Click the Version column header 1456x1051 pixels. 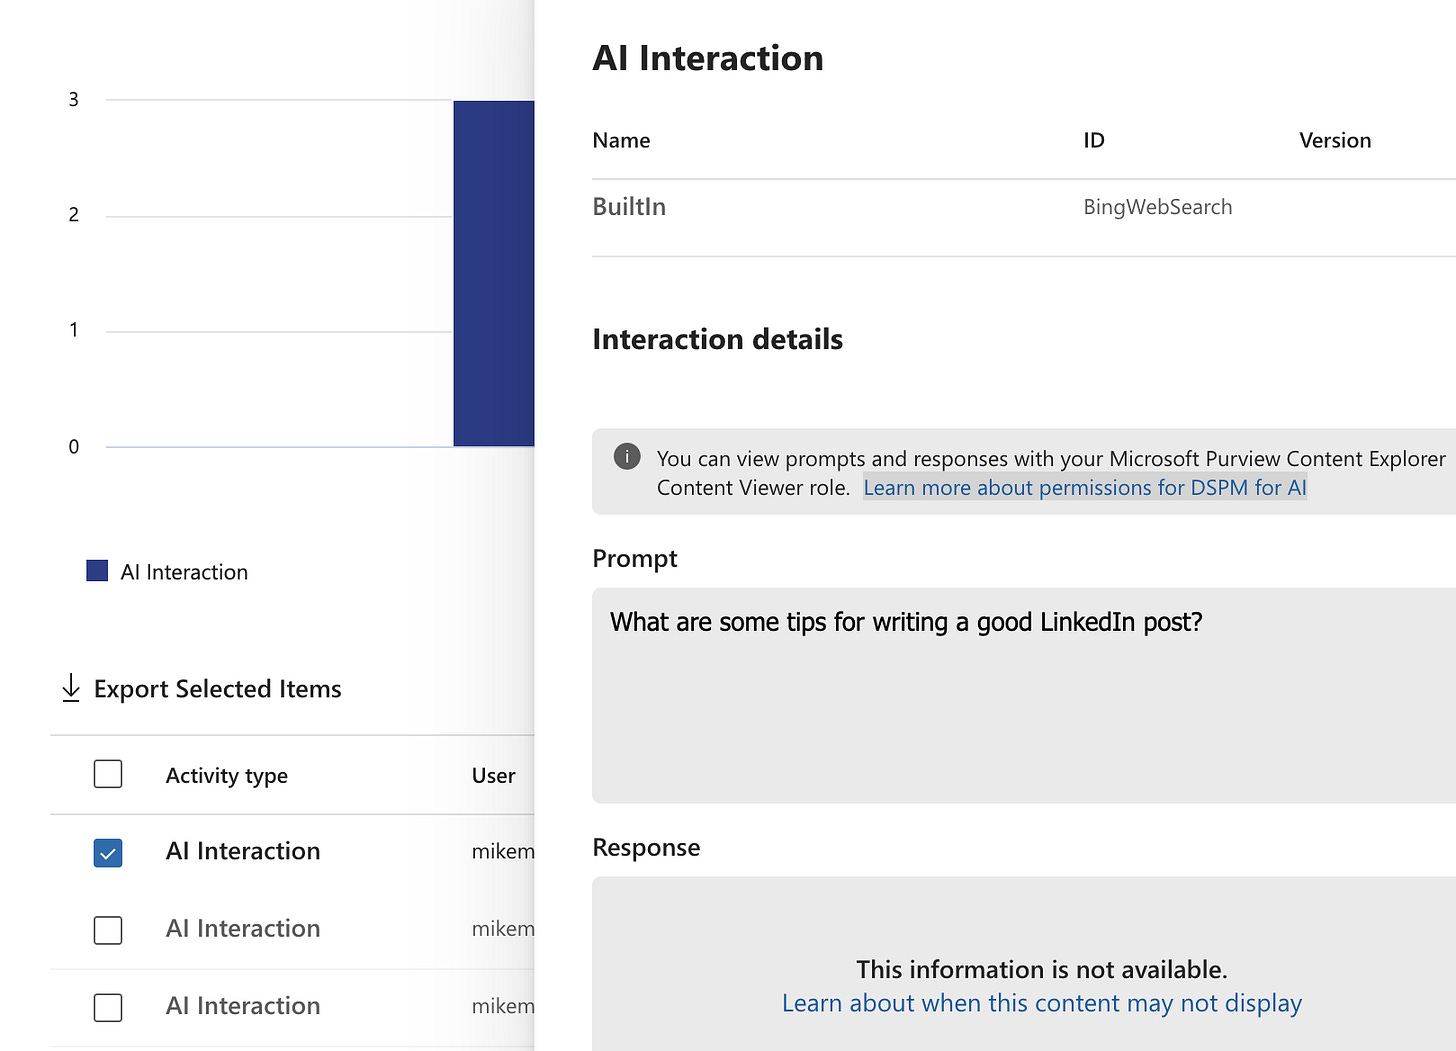pyautogui.click(x=1334, y=141)
